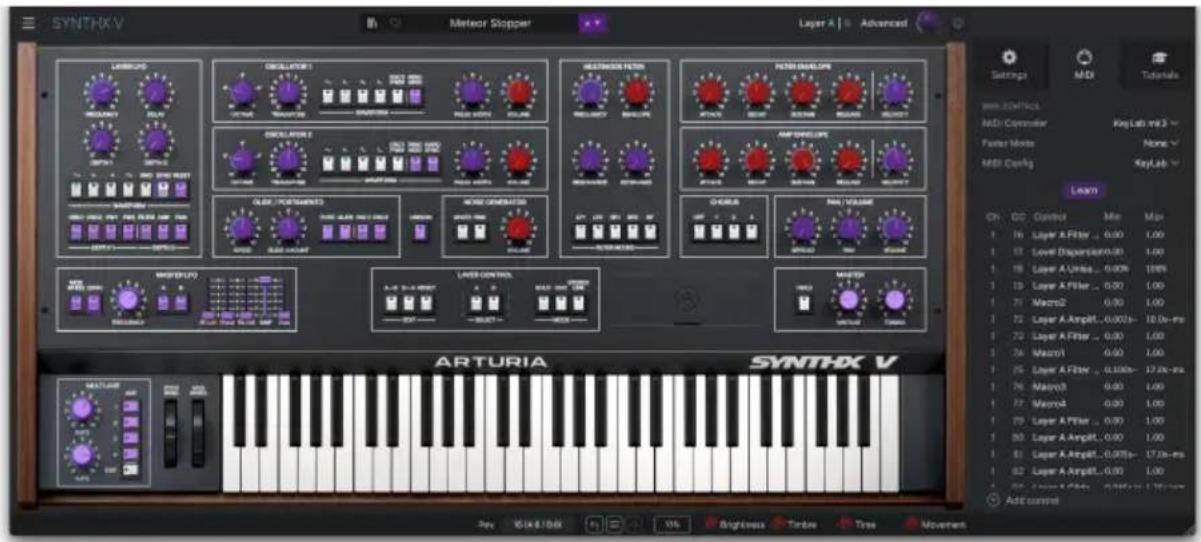
Task: Click Multimode Filter Frequency knob
Action: [589, 94]
